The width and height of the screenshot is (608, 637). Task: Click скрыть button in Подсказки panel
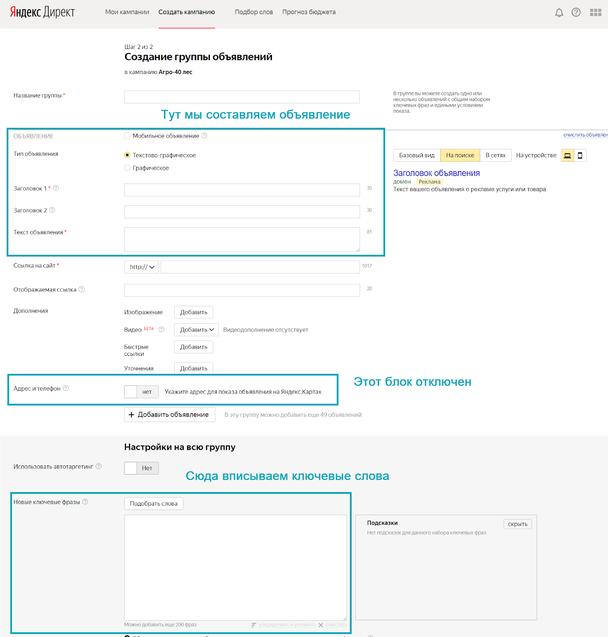click(517, 524)
